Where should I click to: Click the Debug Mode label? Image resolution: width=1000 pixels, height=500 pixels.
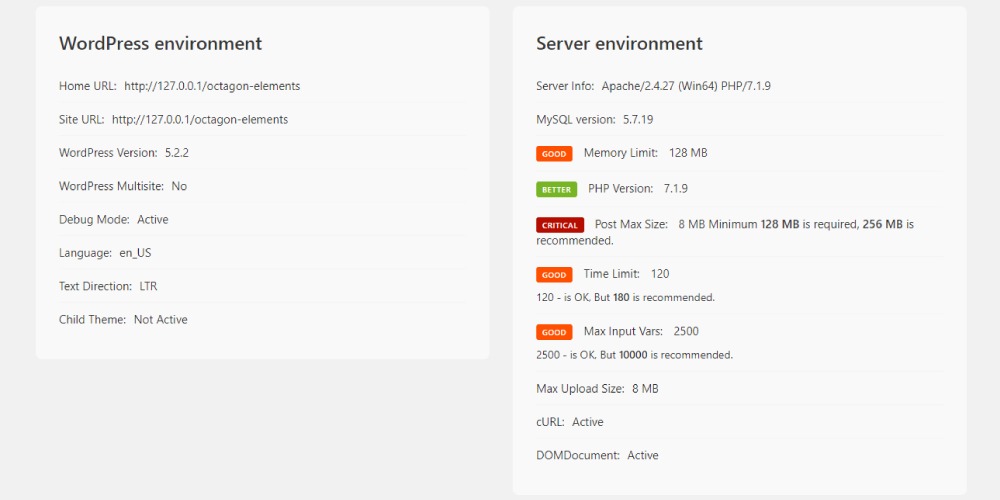click(x=94, y=219)
